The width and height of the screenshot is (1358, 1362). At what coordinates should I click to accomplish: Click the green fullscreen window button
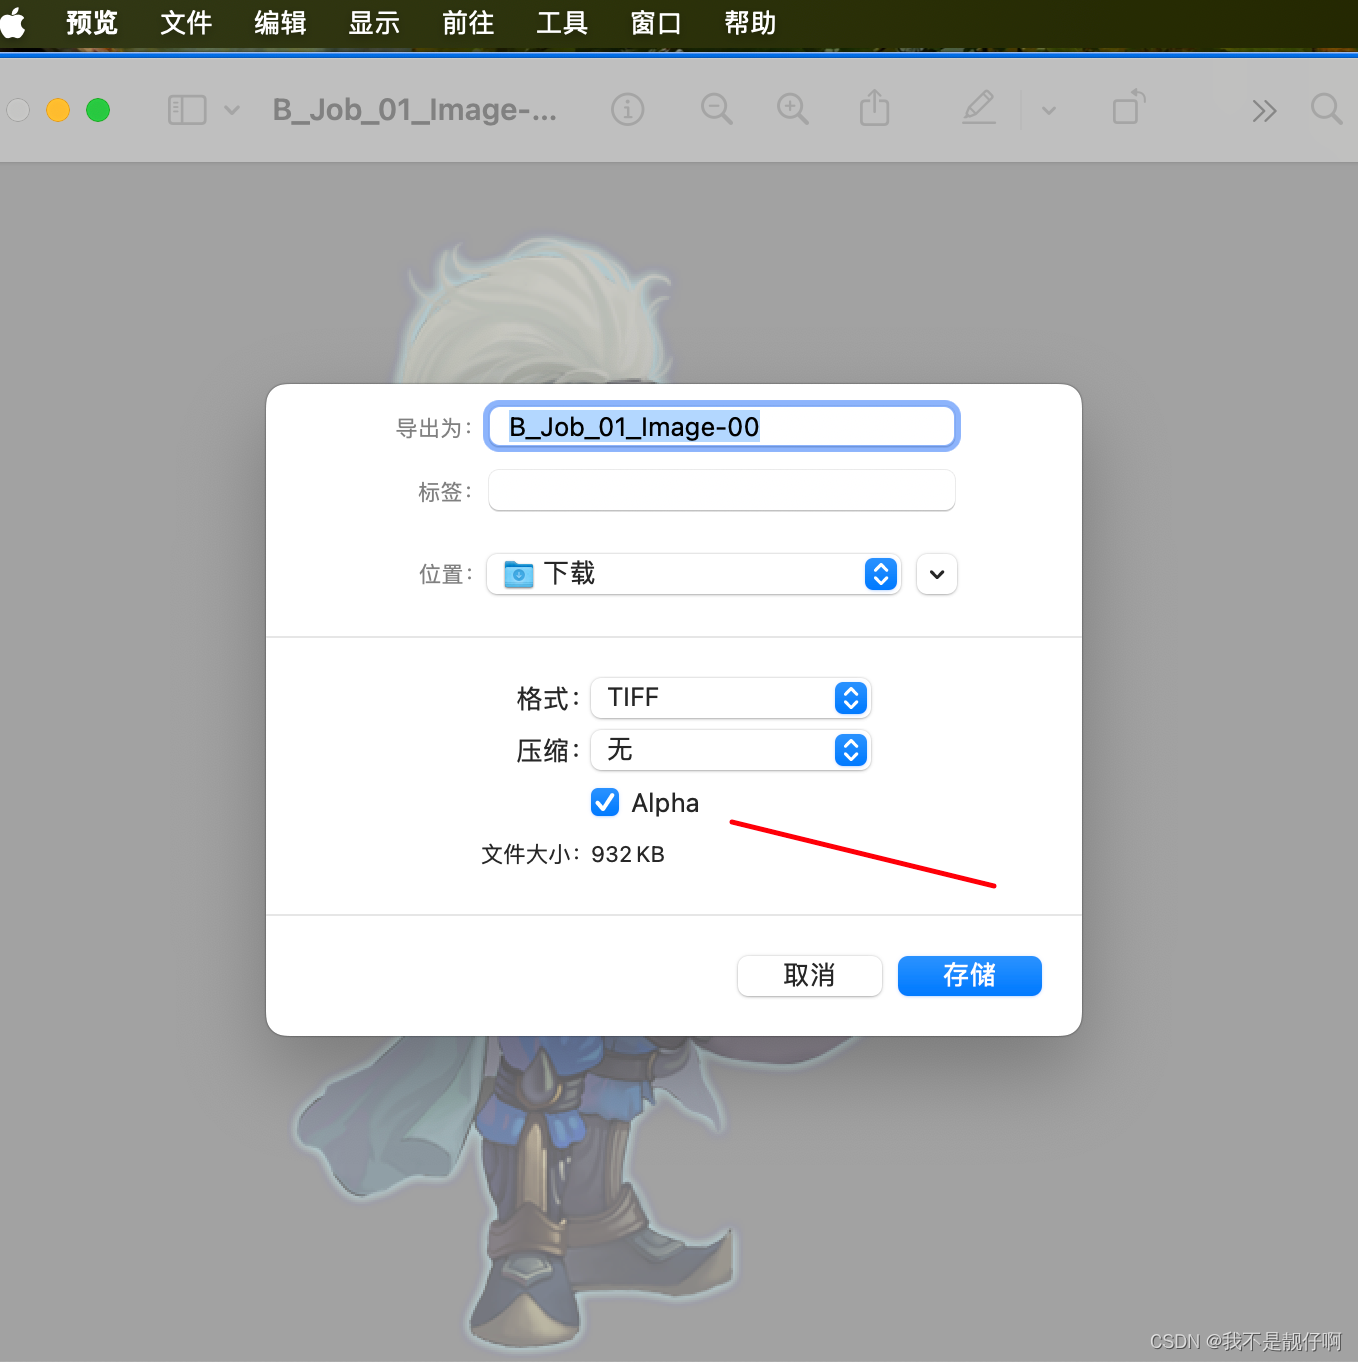click(98, 110)
